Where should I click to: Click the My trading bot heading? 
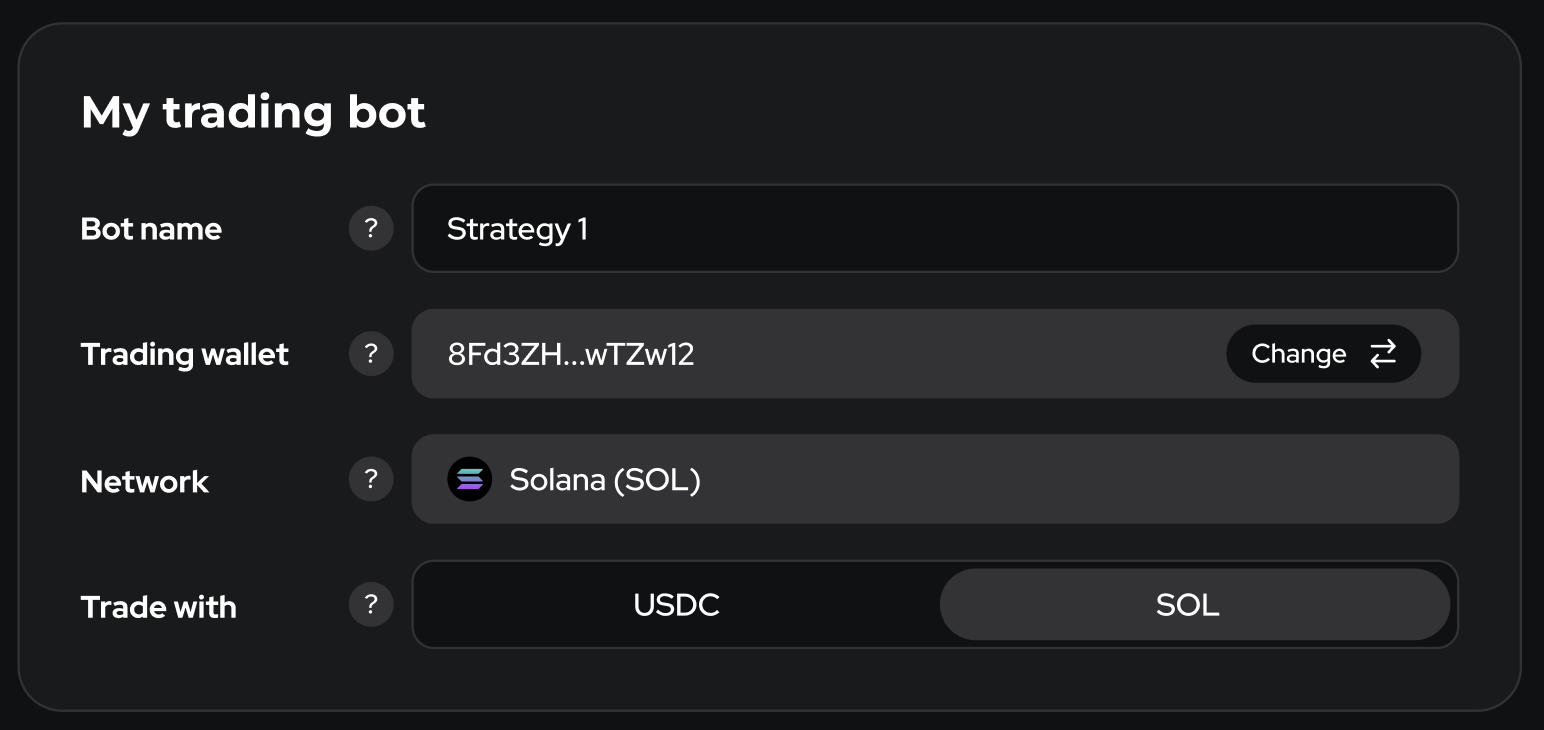[253, 112]
